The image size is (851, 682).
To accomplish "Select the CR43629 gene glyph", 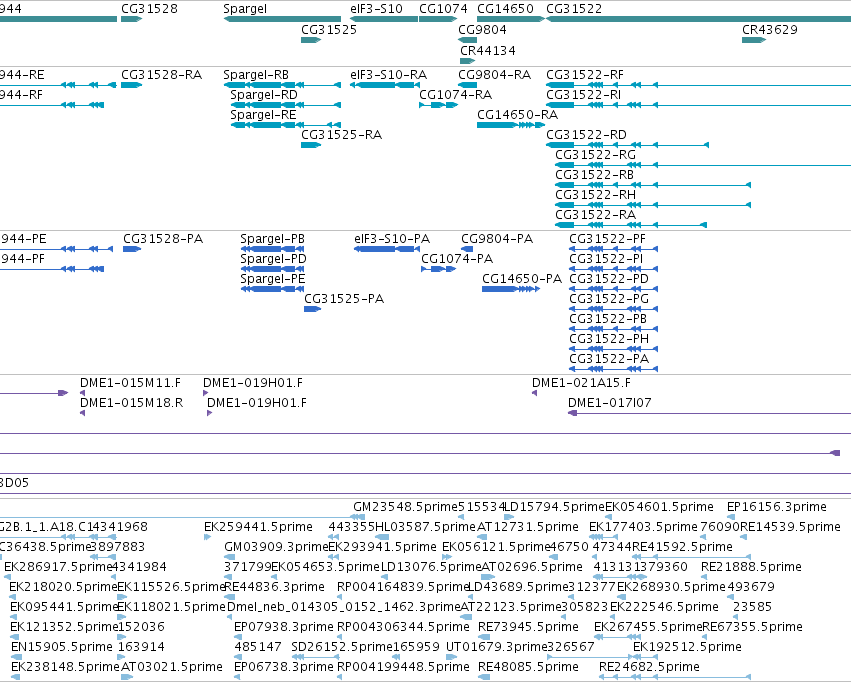I will tap(754, 40).
